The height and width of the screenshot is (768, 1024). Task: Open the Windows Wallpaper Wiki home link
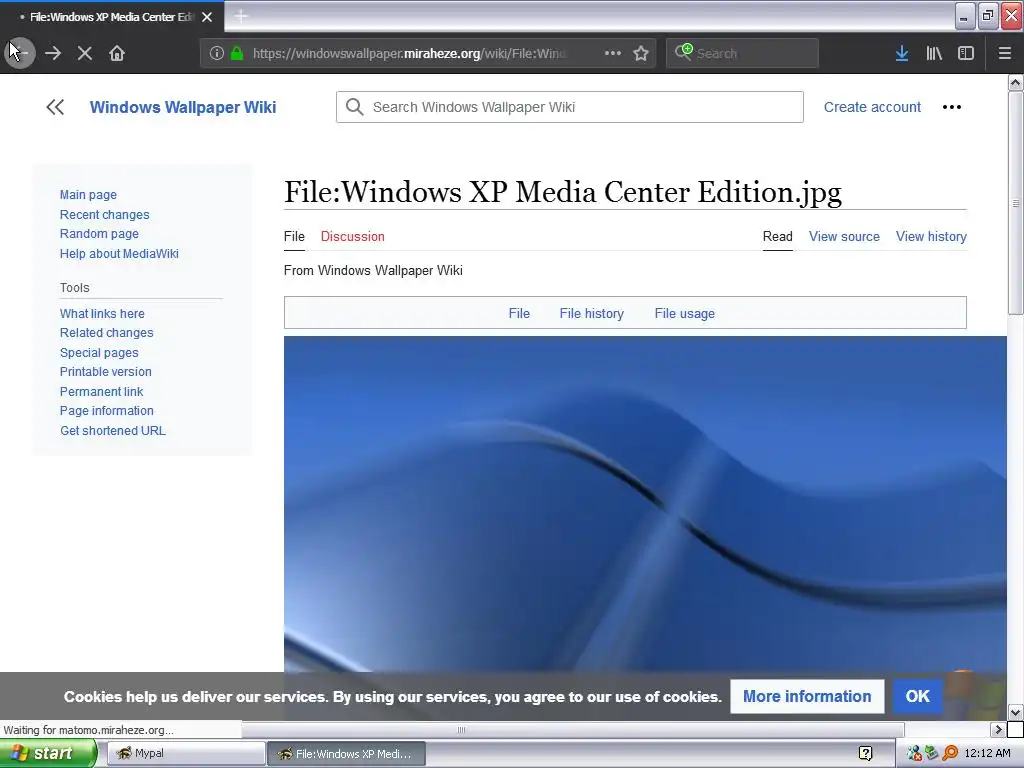183,107
